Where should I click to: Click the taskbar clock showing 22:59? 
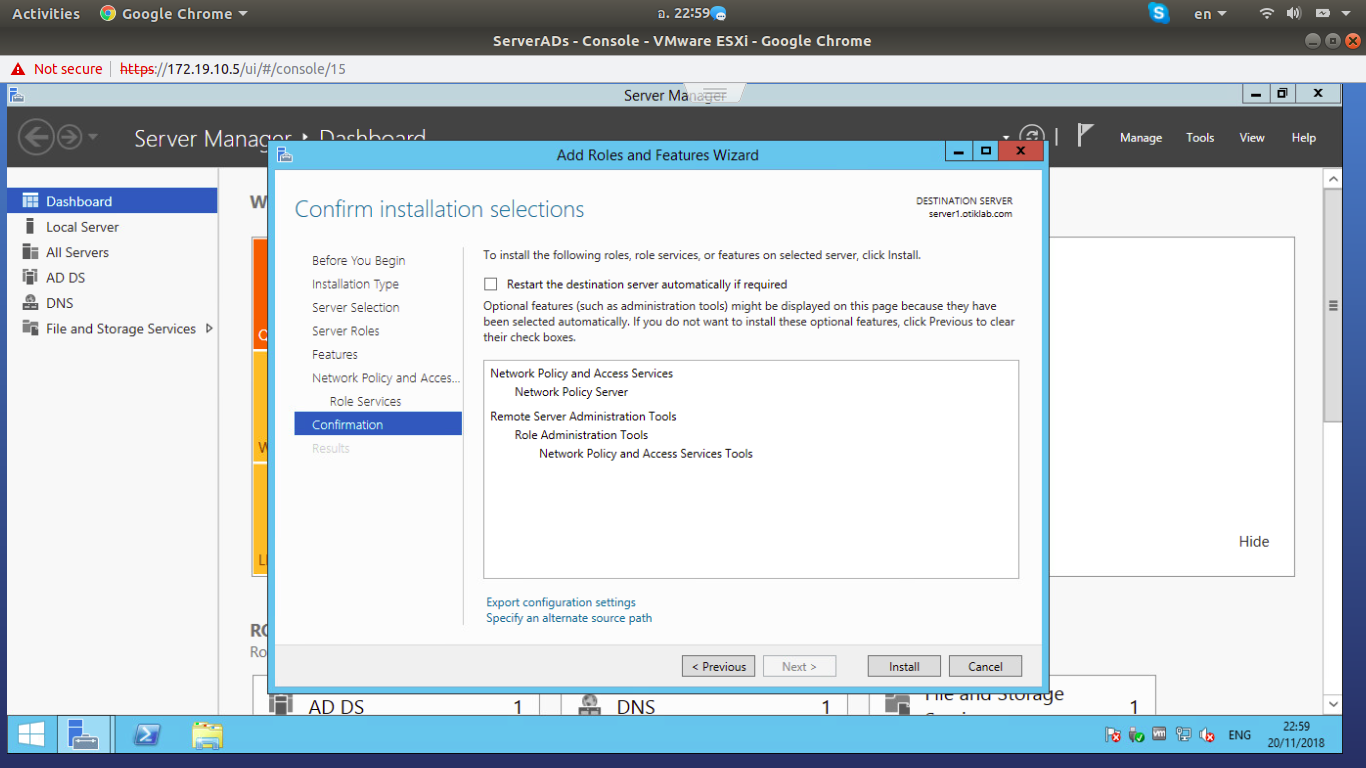[1295, 735]
